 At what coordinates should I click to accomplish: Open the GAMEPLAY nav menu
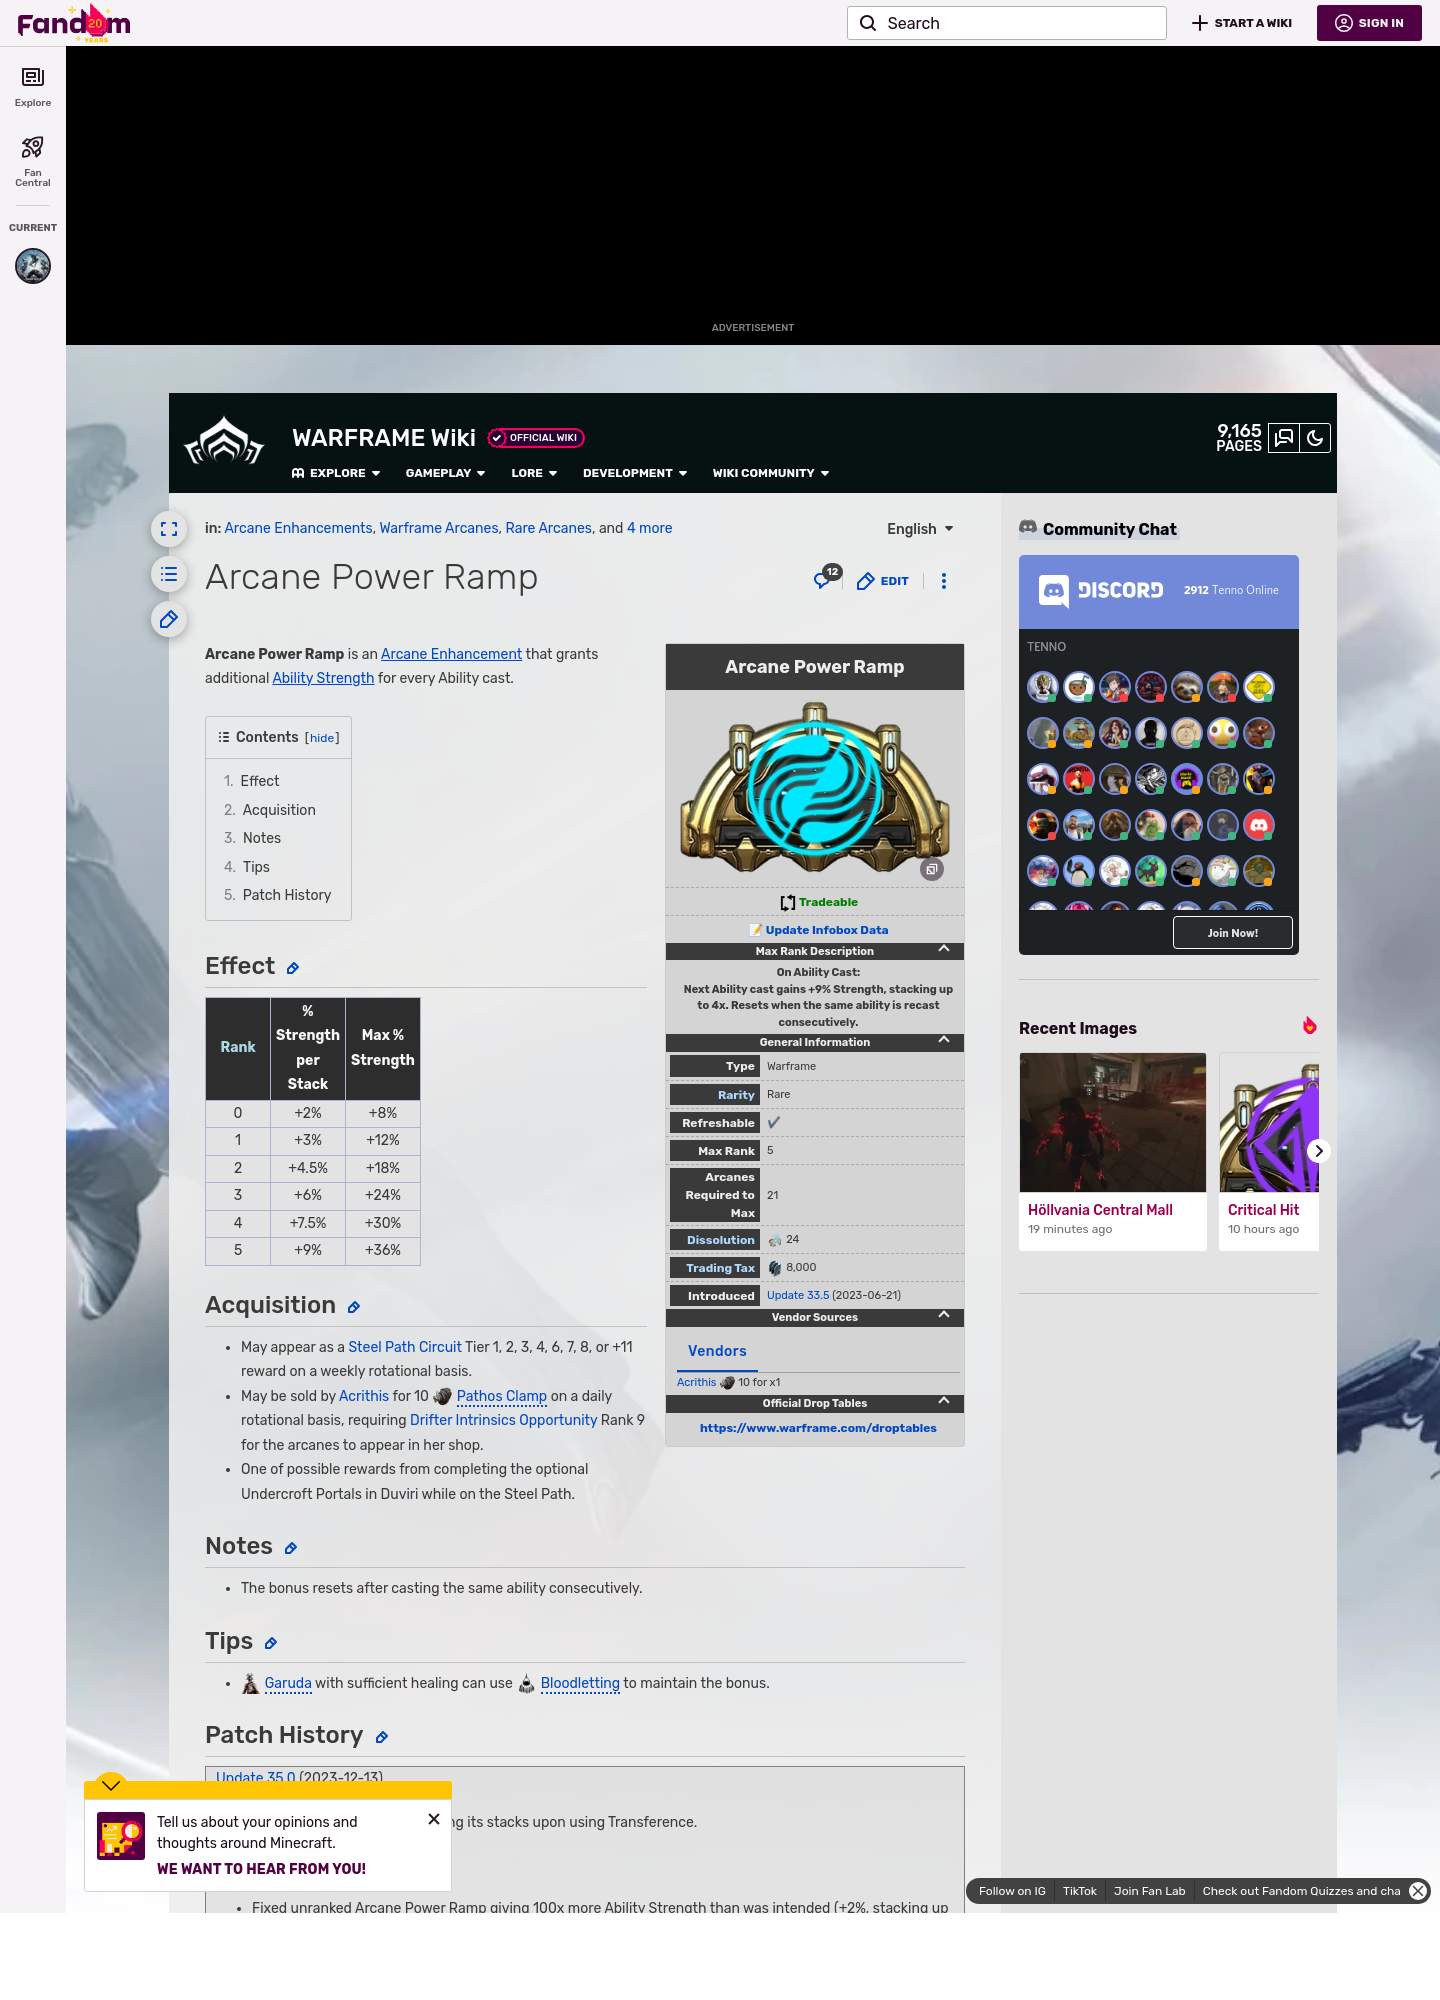point(445,473)
